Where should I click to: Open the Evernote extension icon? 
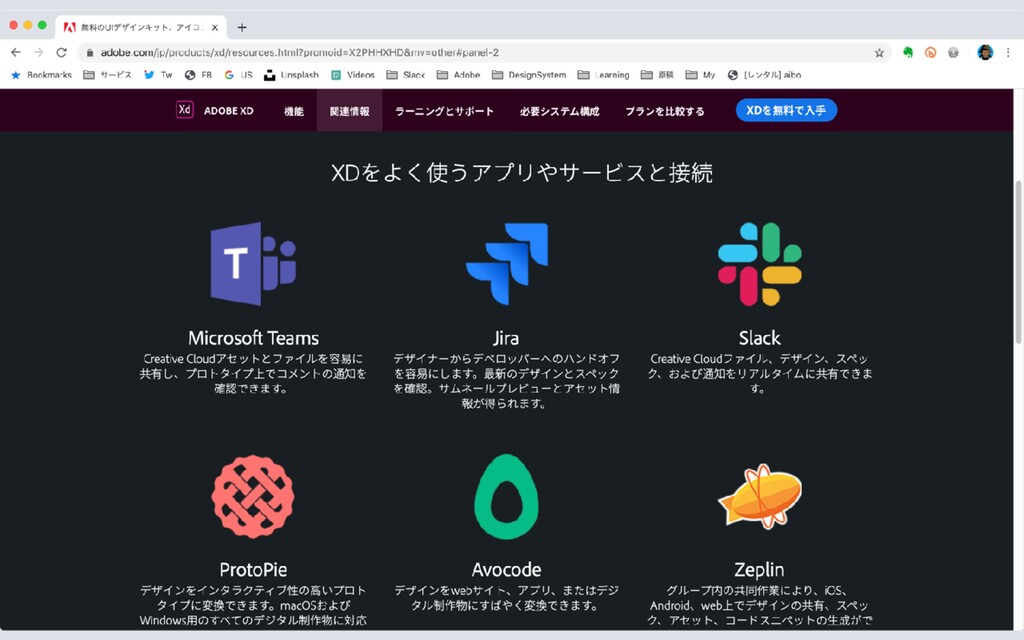tap(908, 52)
